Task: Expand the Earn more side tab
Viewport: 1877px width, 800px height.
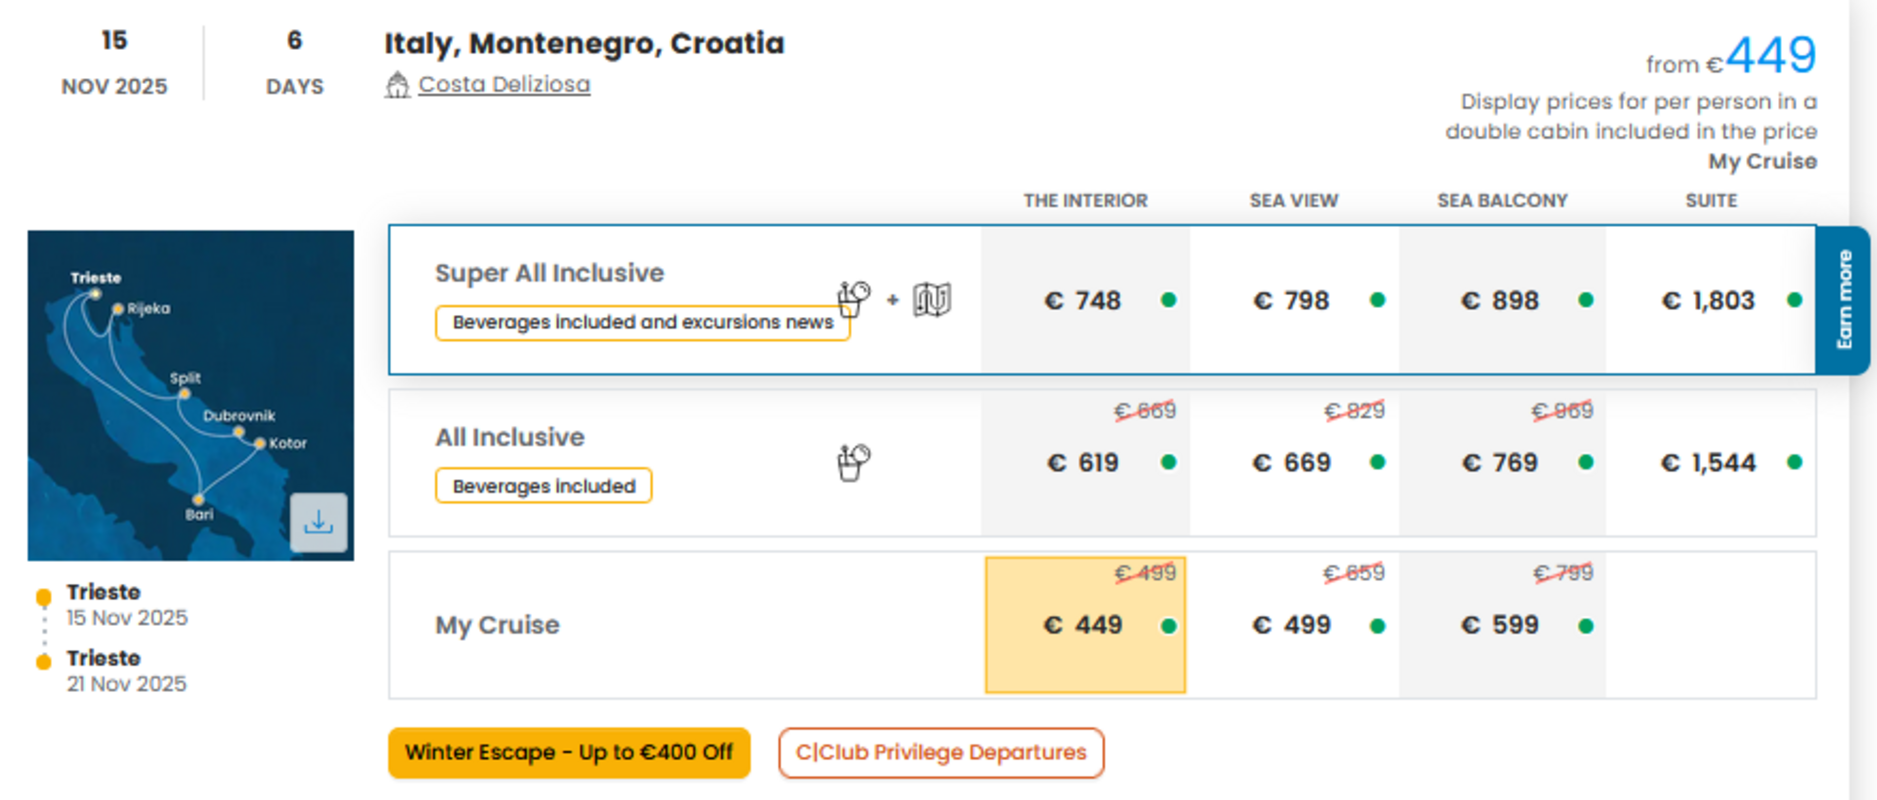Action: pyautogui.click(x=1843, y=300)
